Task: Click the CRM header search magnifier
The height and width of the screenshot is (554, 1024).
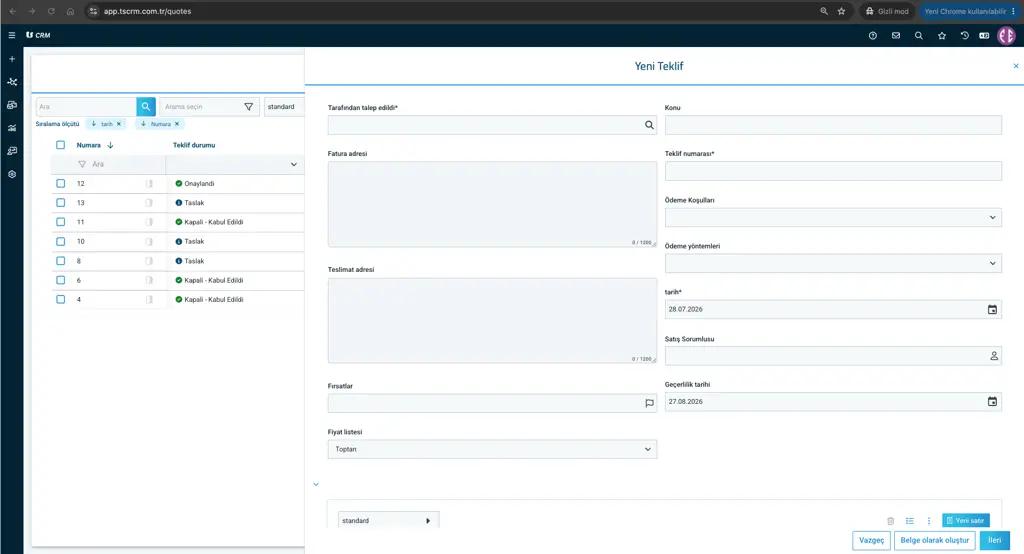Action: (919, 36)
